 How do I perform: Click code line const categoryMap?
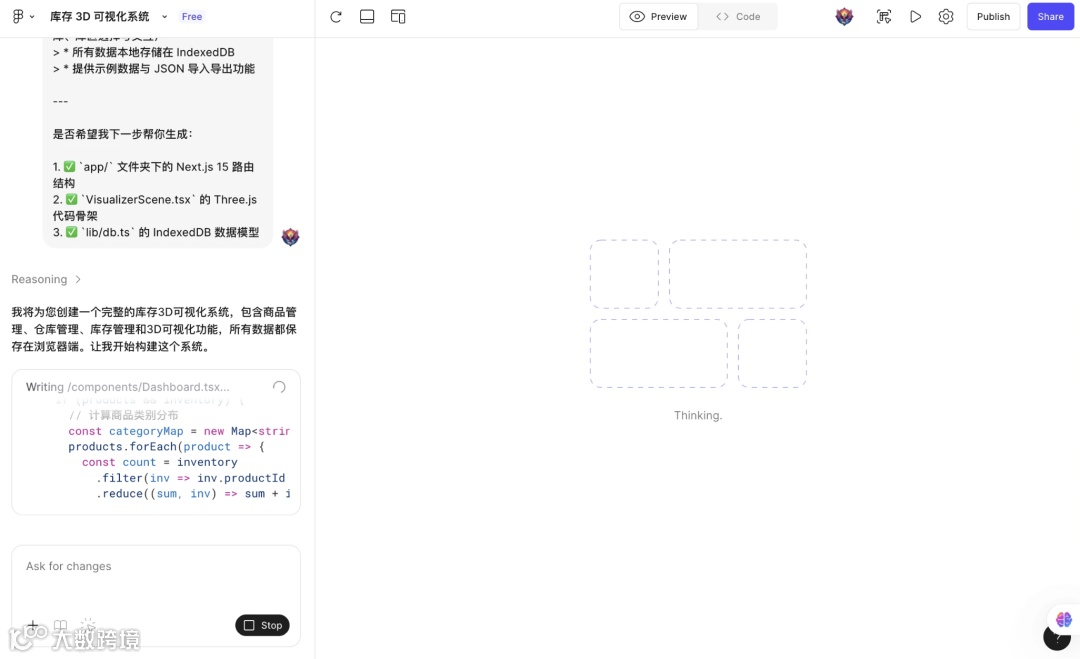click(x=179, y=431)
